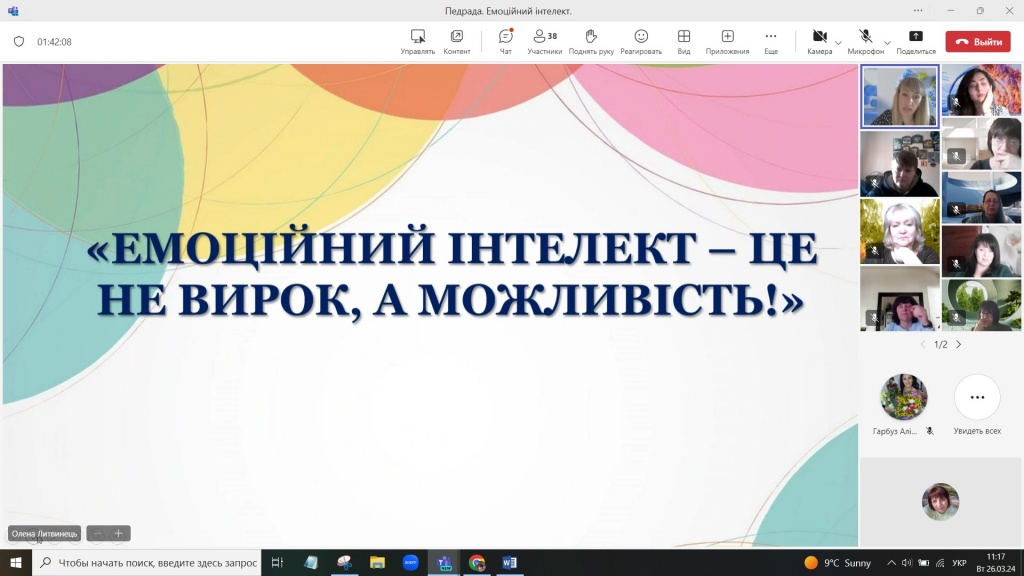Switch keyboard language УКР indicator
The image size is (1024, 576).
pyautogui.click(x=959, y=562)
